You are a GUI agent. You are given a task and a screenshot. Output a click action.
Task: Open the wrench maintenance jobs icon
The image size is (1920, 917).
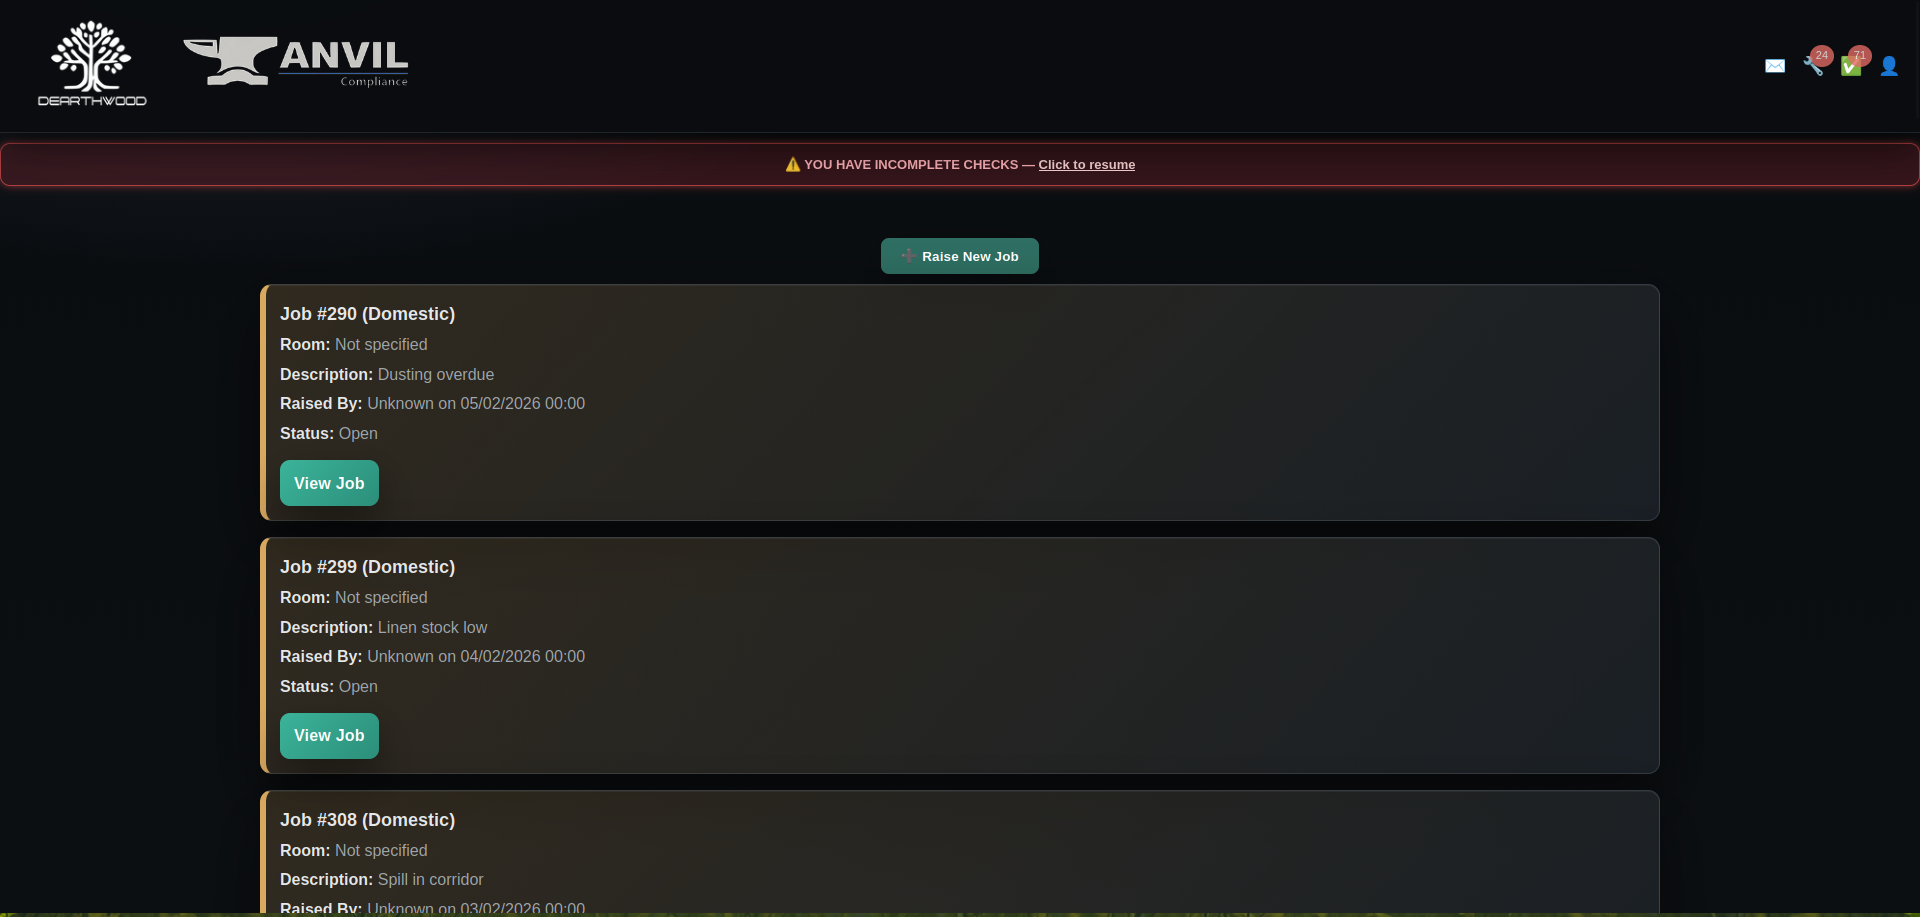tap(1812, 67)
